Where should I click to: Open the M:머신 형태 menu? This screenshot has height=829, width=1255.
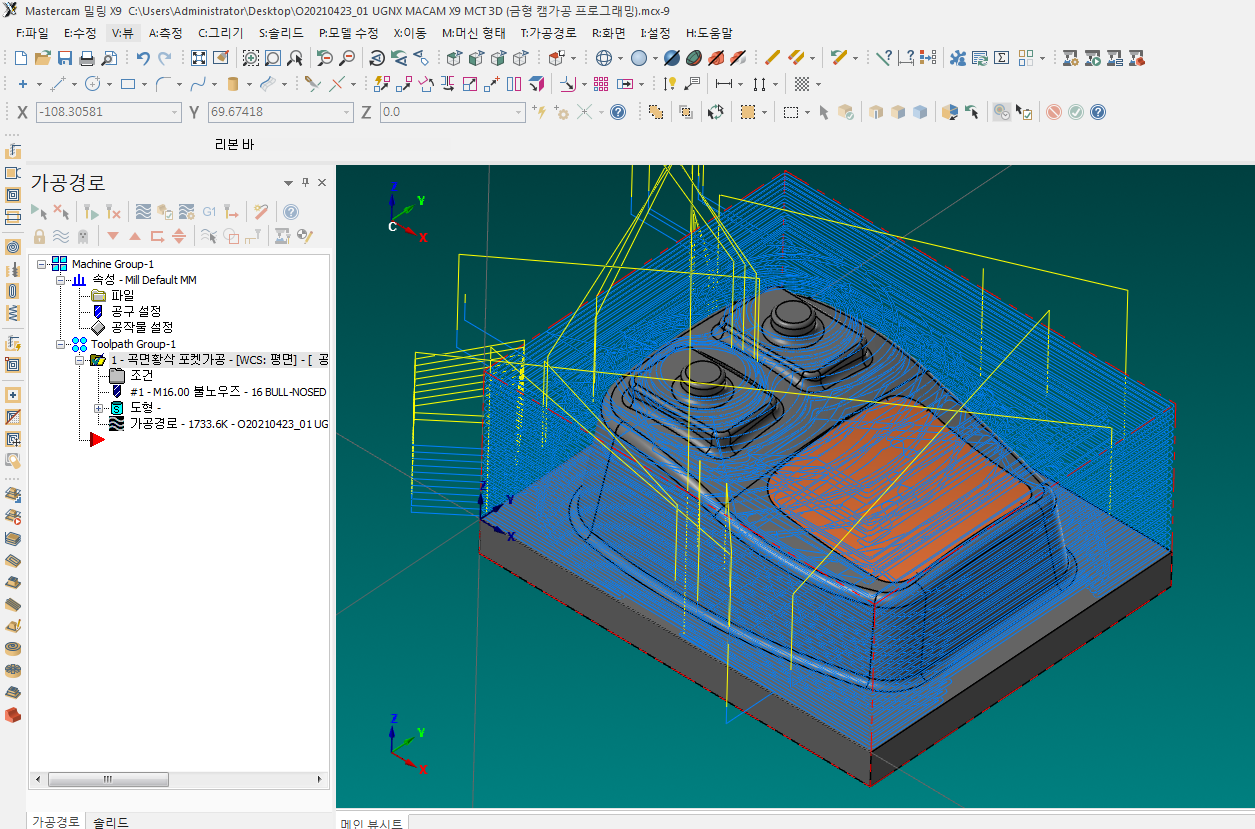pos(474,33)
